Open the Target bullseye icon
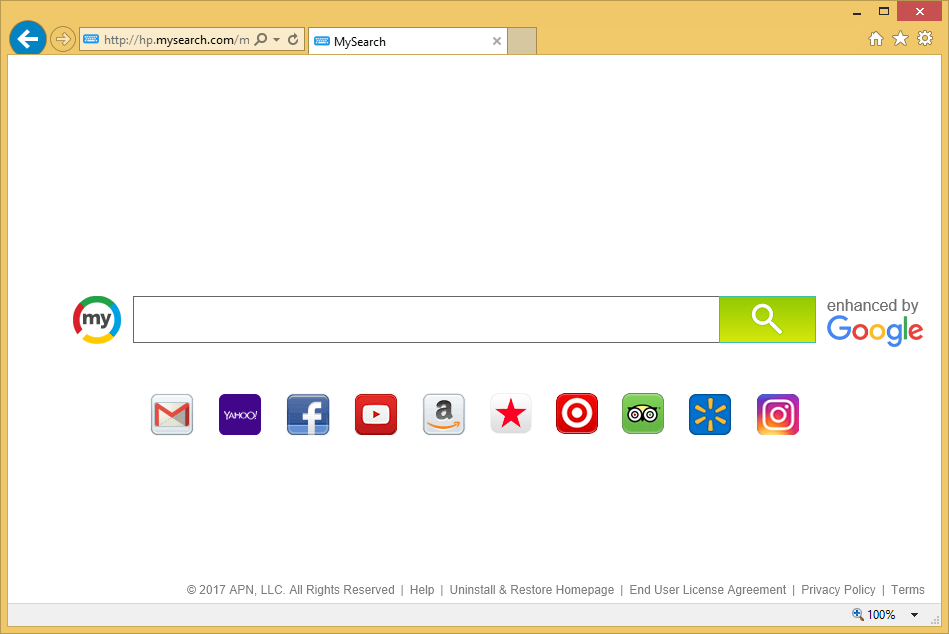Viewport: 949px width, 634px height. (x=577, y=414)
